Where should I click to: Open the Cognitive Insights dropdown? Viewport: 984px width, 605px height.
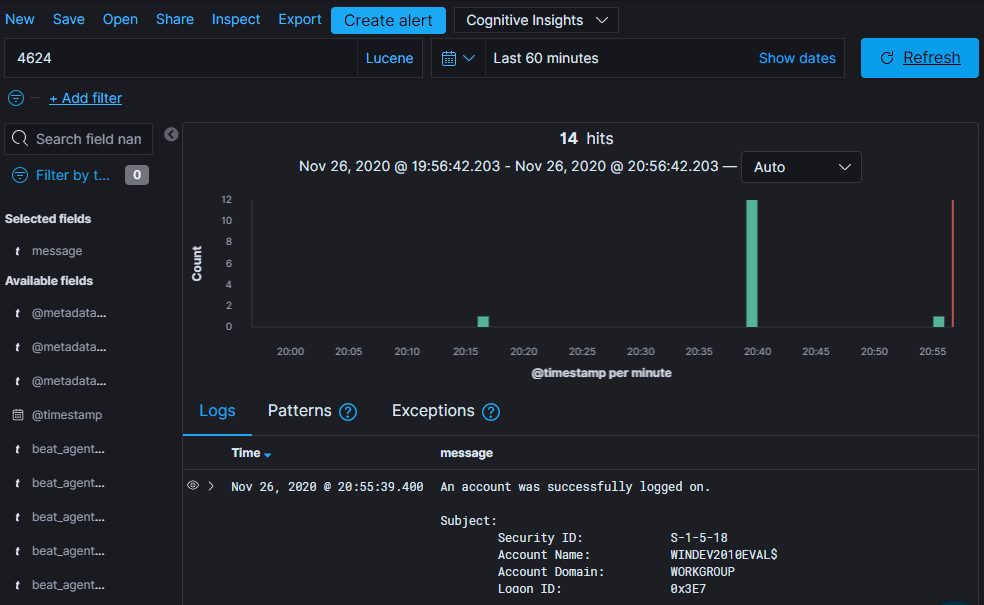(537, 20)
